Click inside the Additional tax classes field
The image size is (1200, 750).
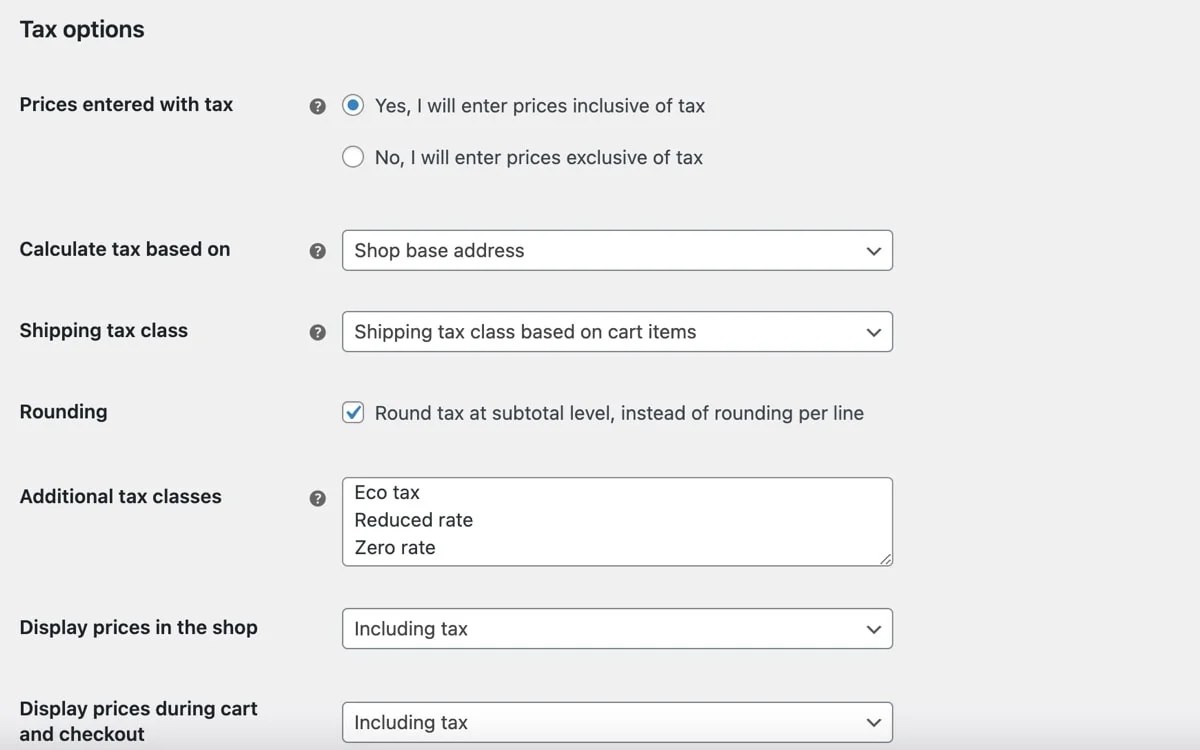617,520
